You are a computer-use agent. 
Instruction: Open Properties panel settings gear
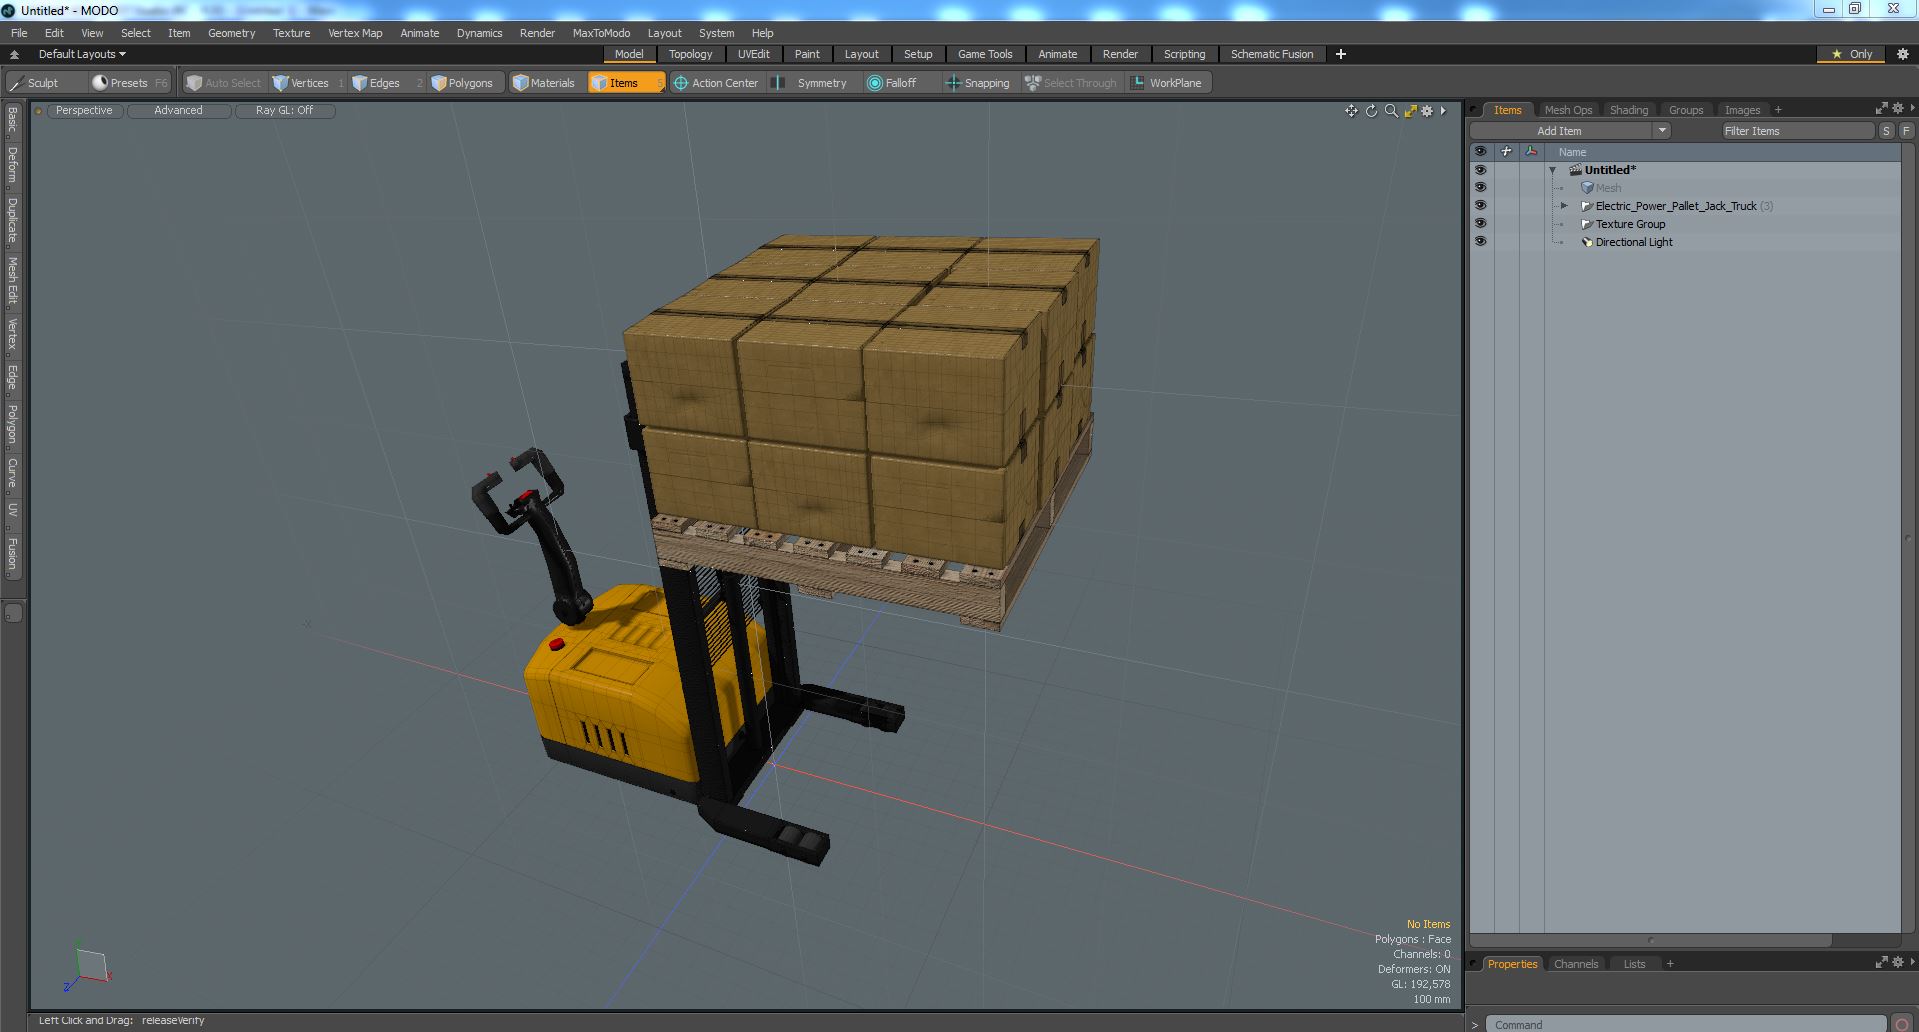pyautogui.click(x=1898, y=963)
